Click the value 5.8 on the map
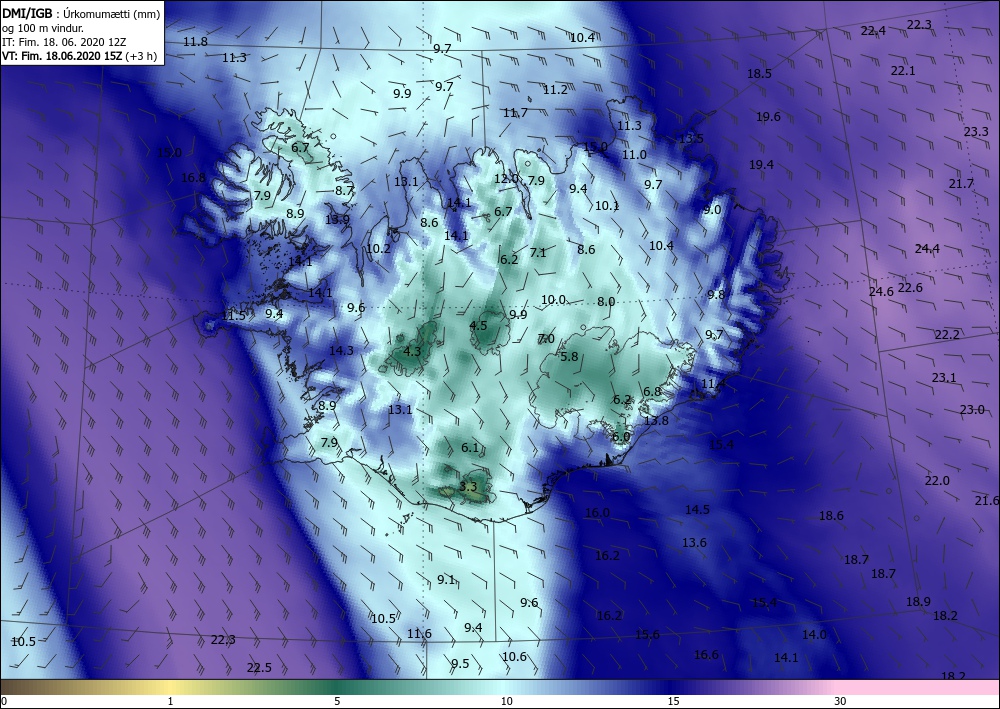Screen dimensions: 1000x709 pyautogui.click(x=569, y=357)
